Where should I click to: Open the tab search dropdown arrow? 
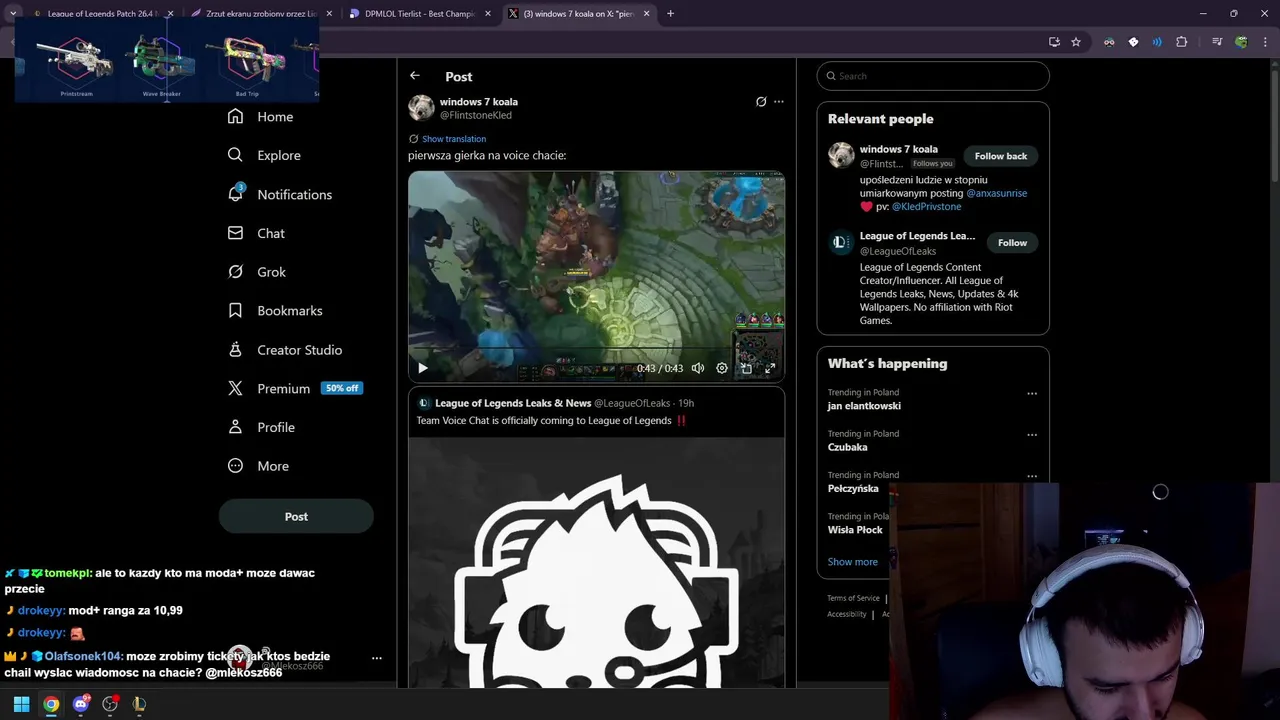tap(13, 14)
